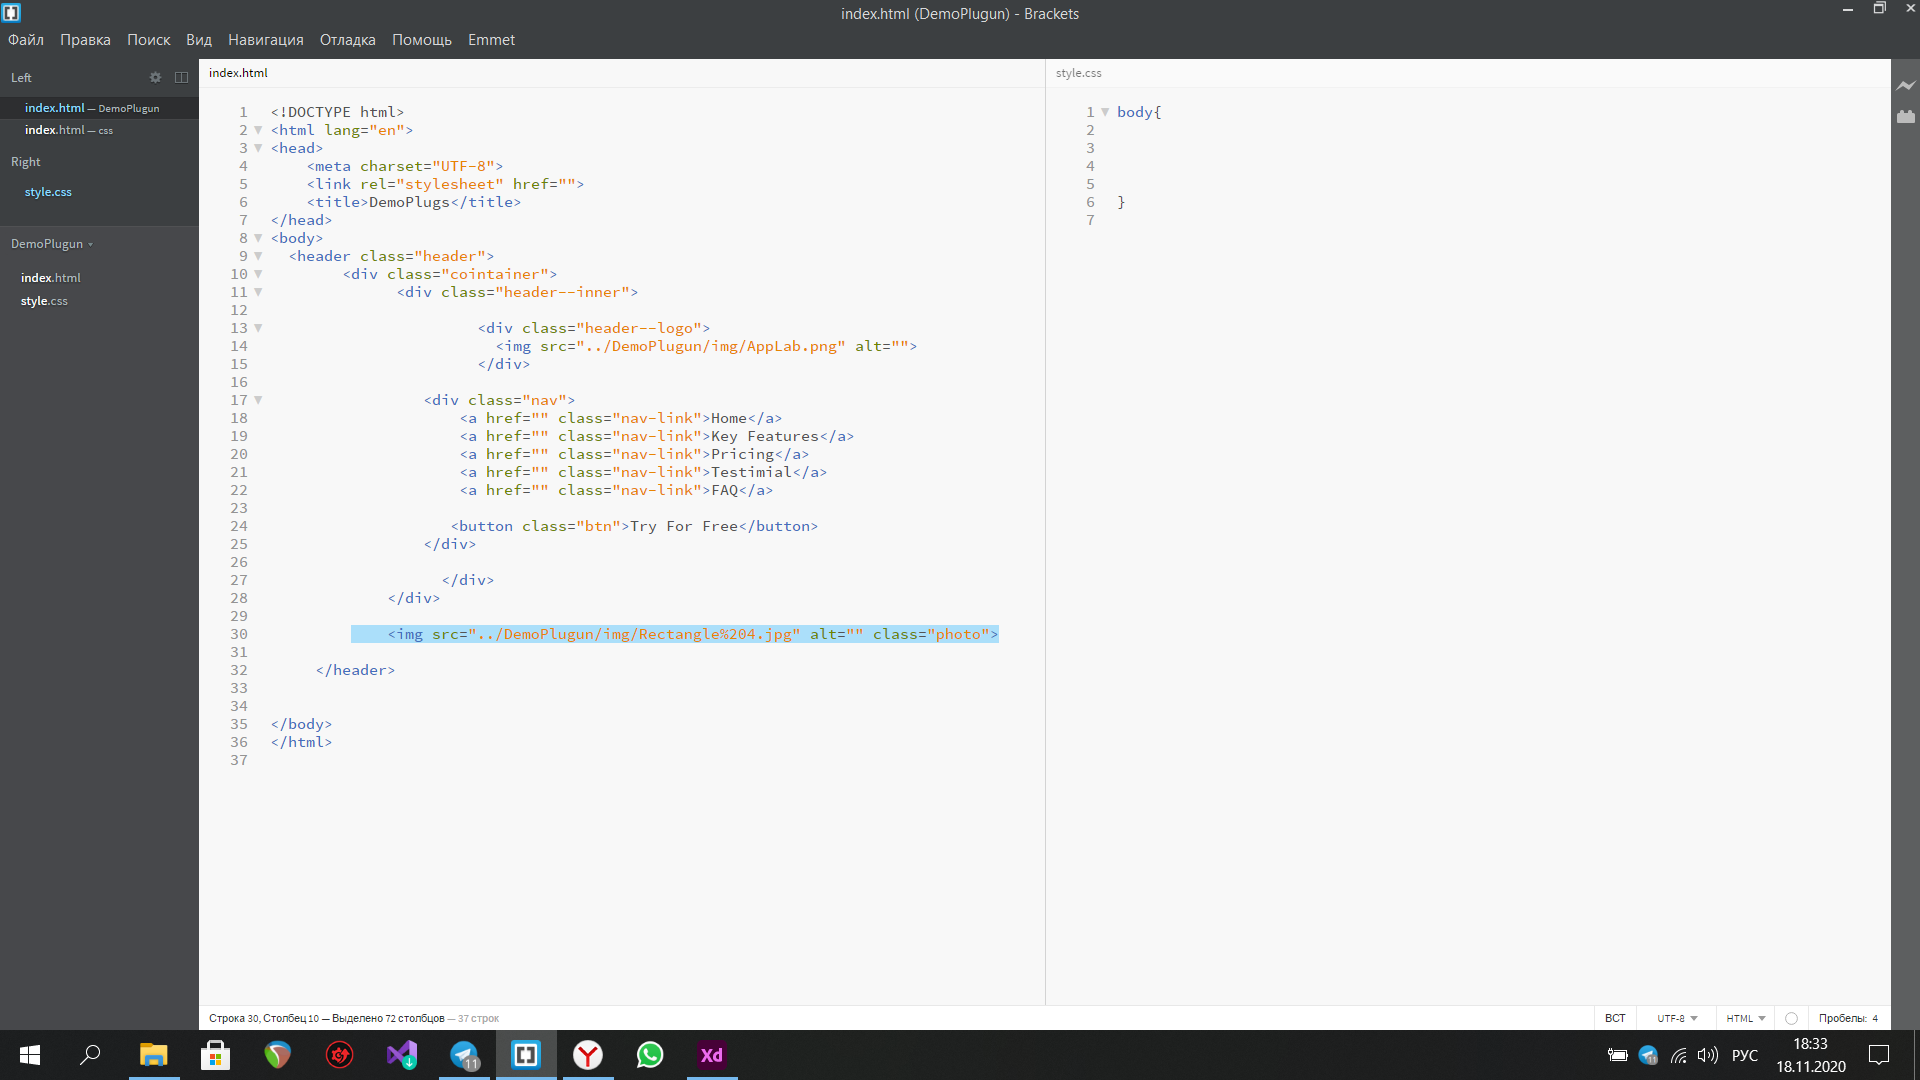The width and height of the screenshot is (1920, 1080).
Task: Expand the DemoPlugun project dropdown
Action: pyautogui.click(x=52, y=244)
